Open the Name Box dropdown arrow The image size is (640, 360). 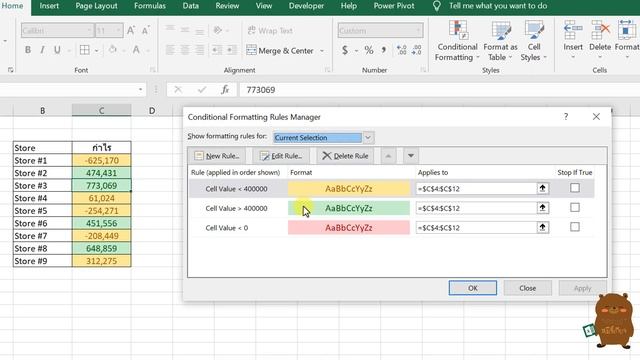tap(140, 90)
